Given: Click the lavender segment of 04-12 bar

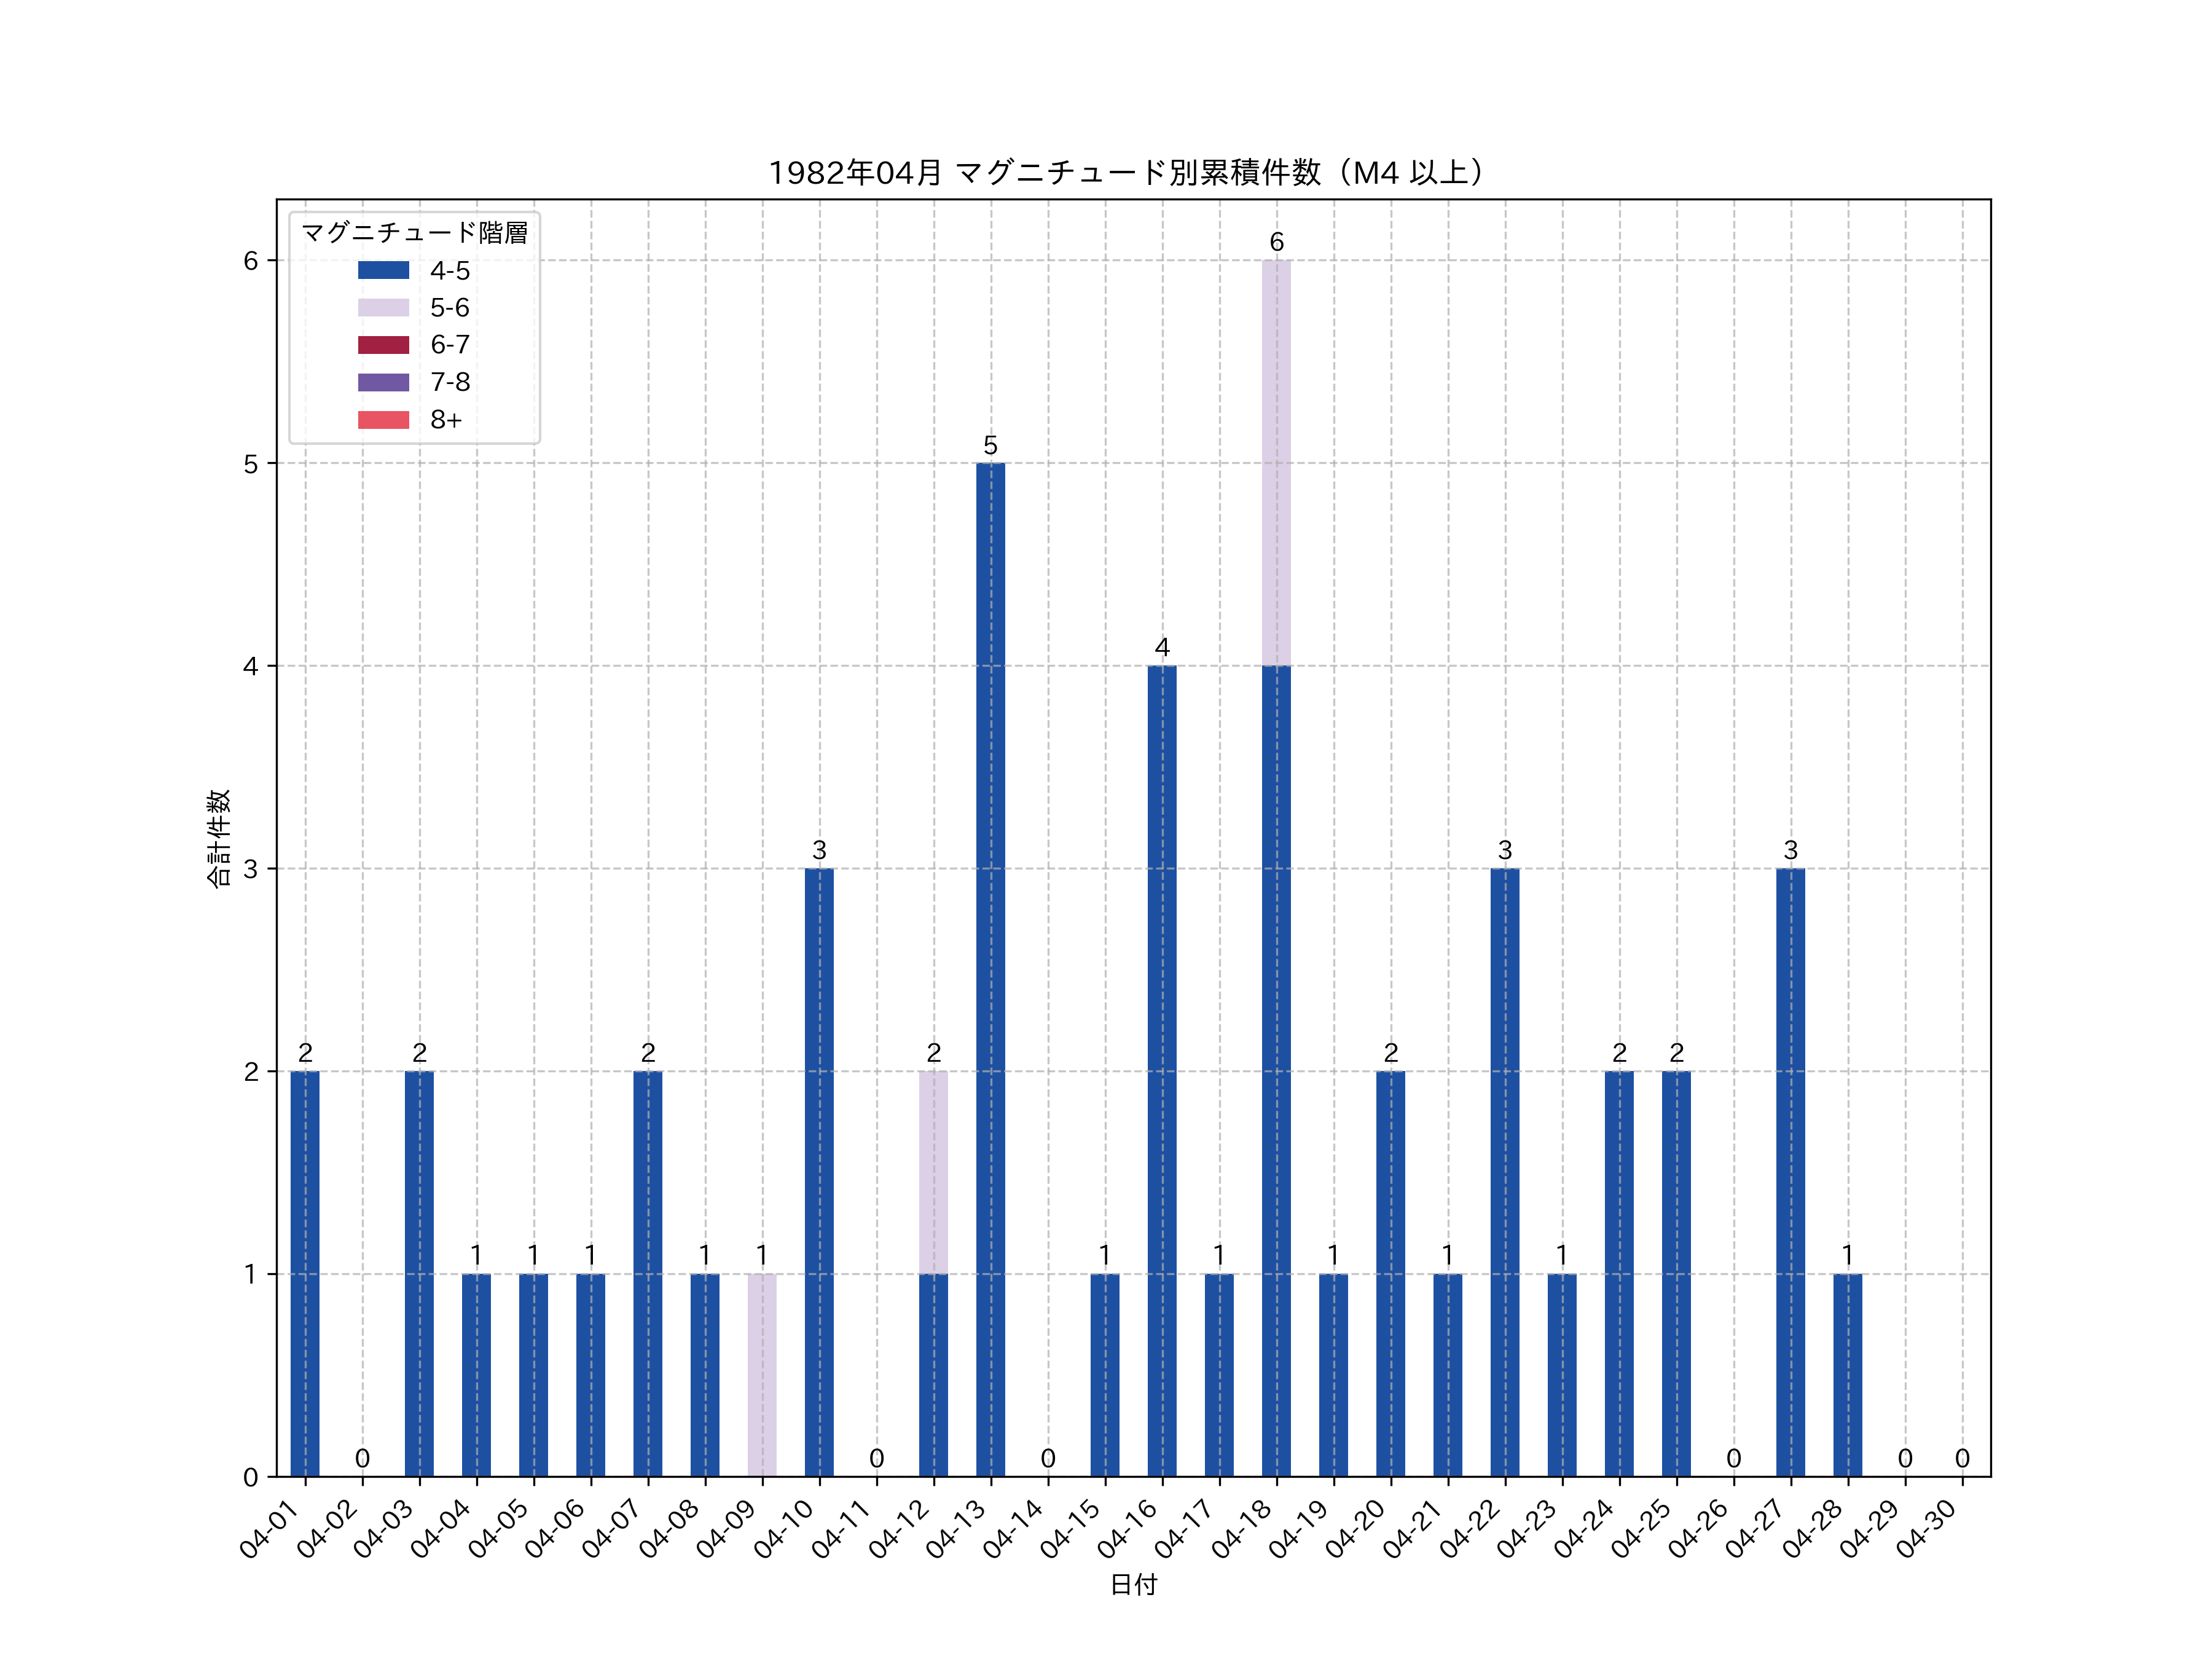Looking at the screenshot, I should pos(933,1172).
